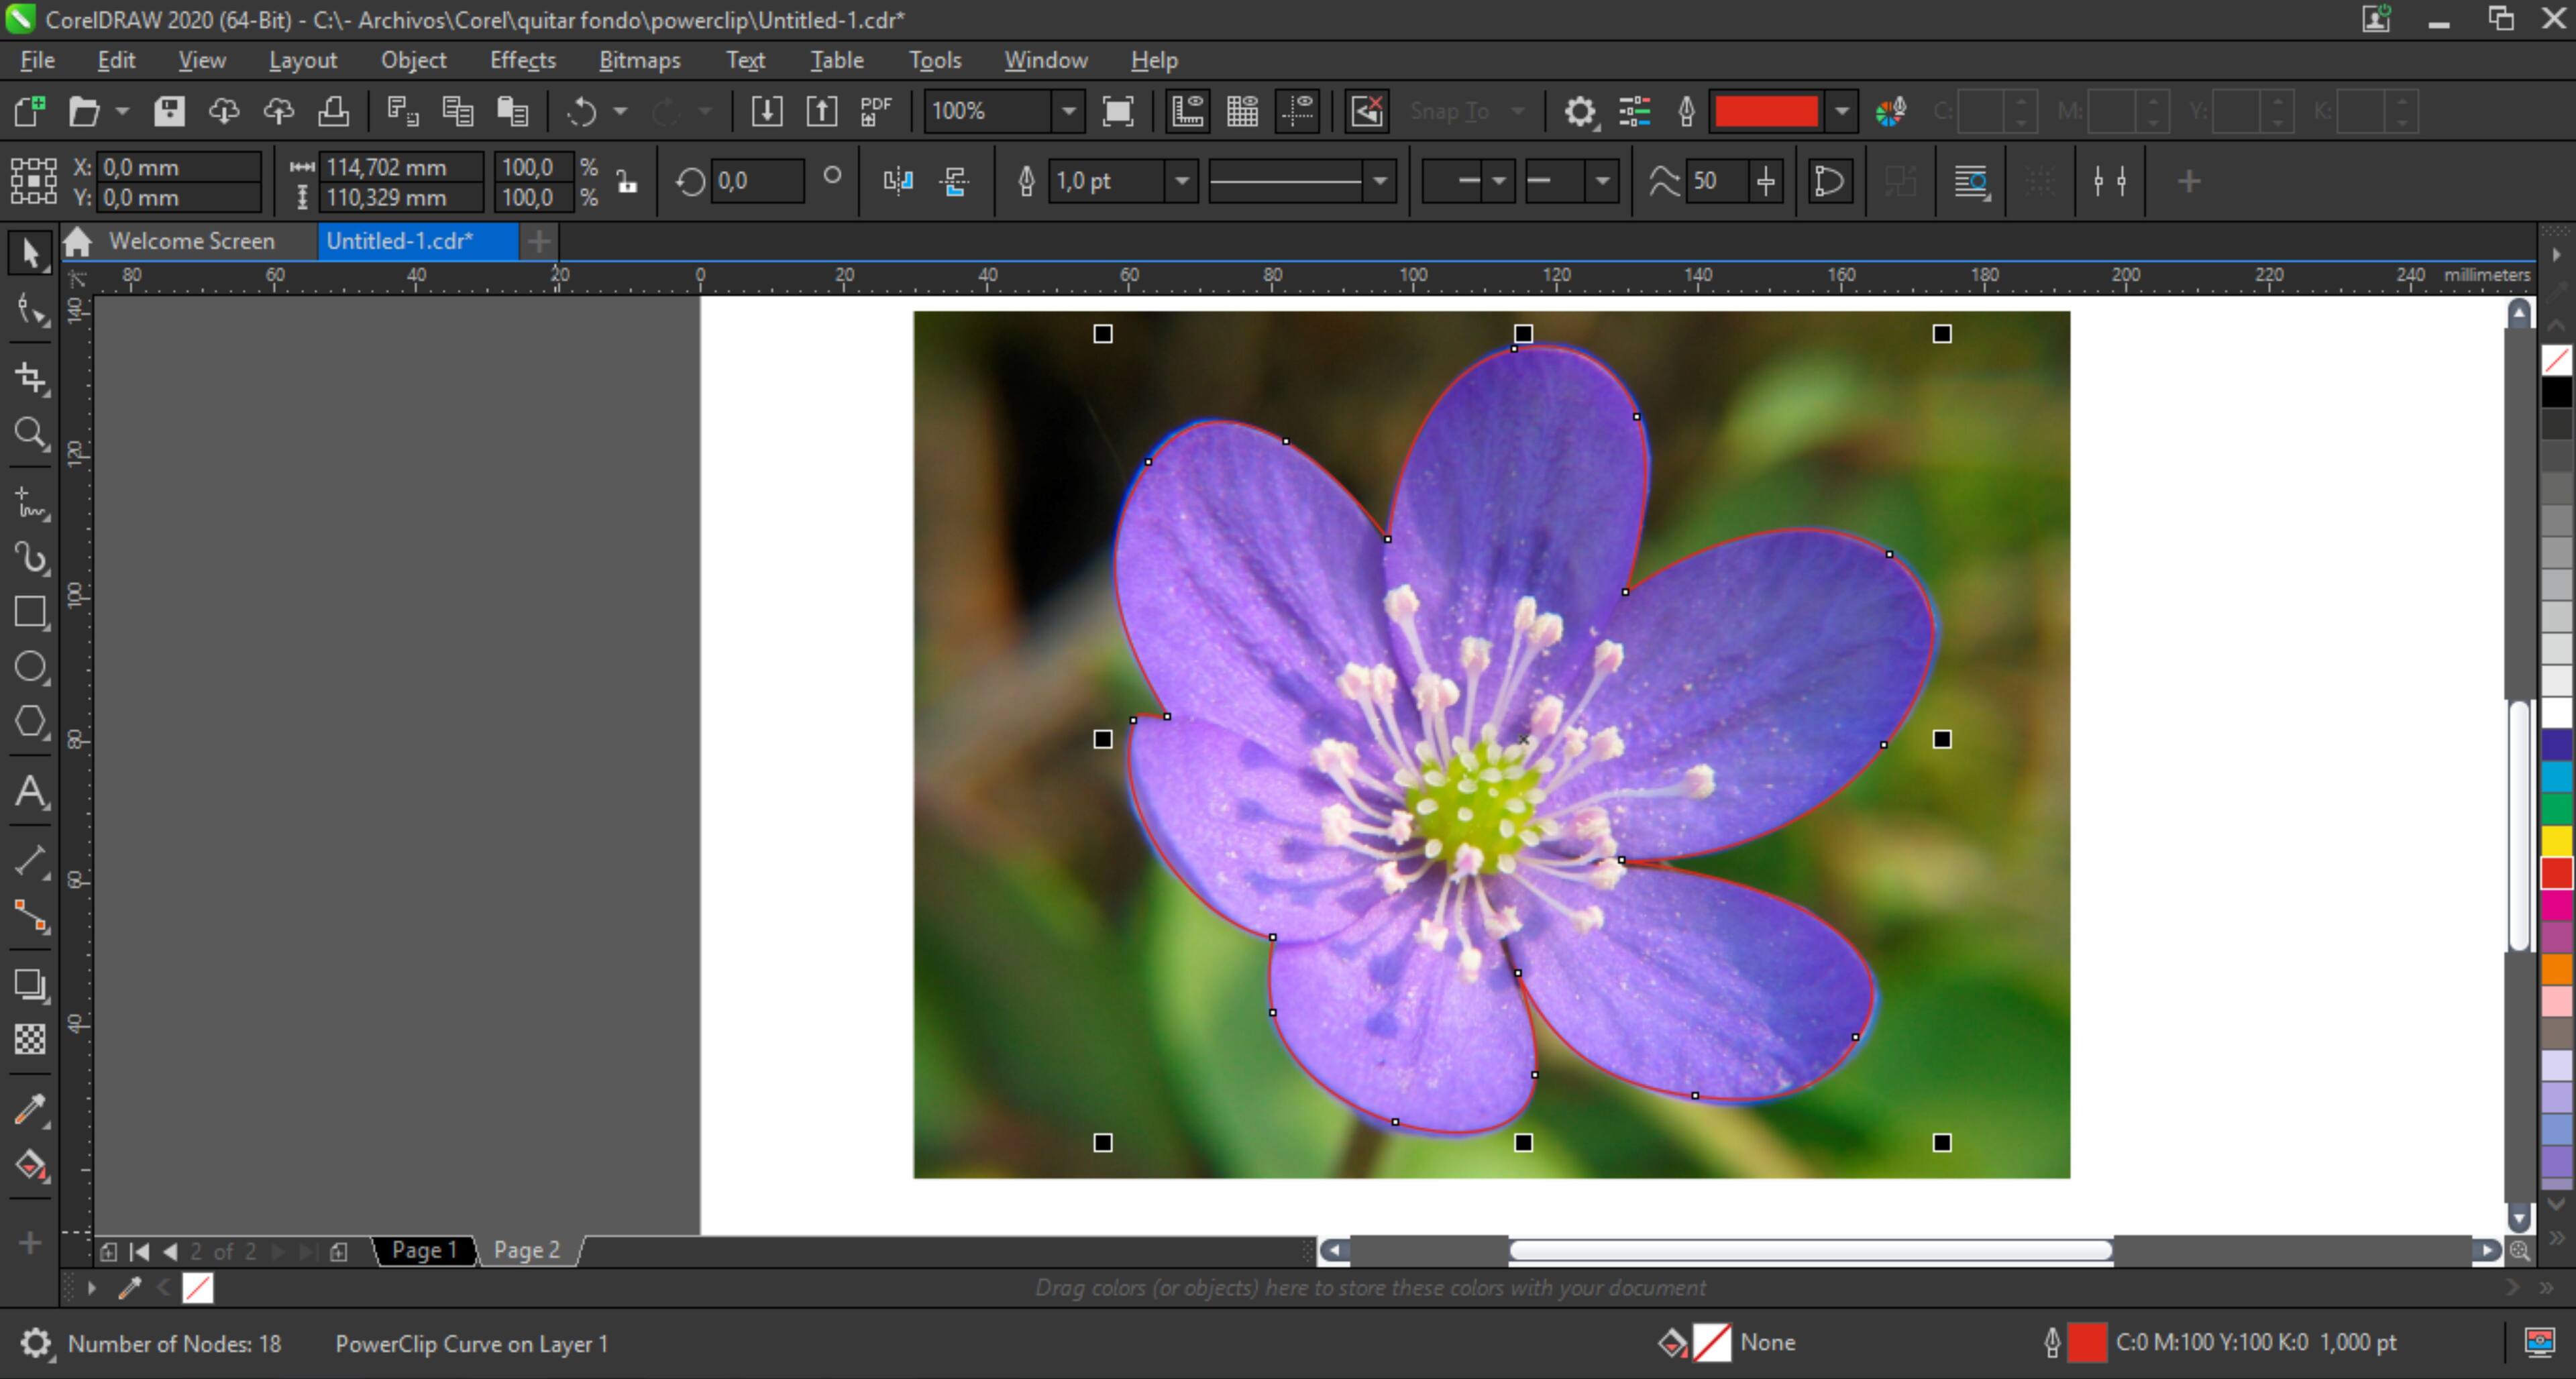Pick the red fill color swatch
2576x1379 pixels.
pos(2556,873)
